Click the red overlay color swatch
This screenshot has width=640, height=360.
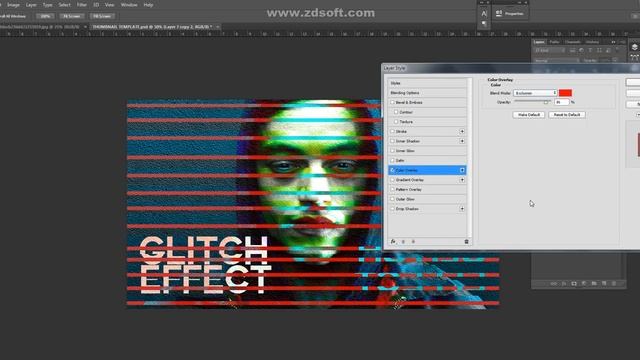(565, 93)
